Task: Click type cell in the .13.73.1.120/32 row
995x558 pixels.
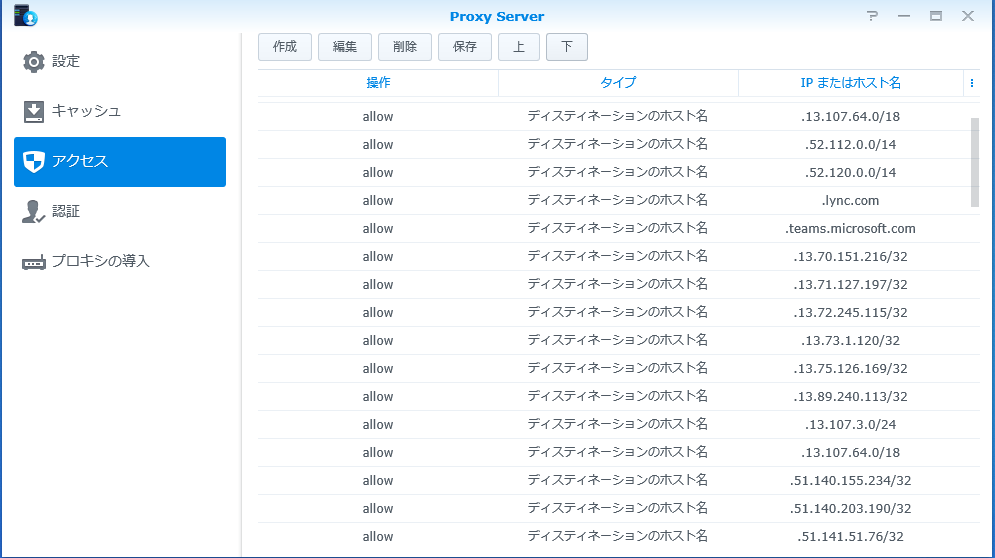Action: coord(617,340)
